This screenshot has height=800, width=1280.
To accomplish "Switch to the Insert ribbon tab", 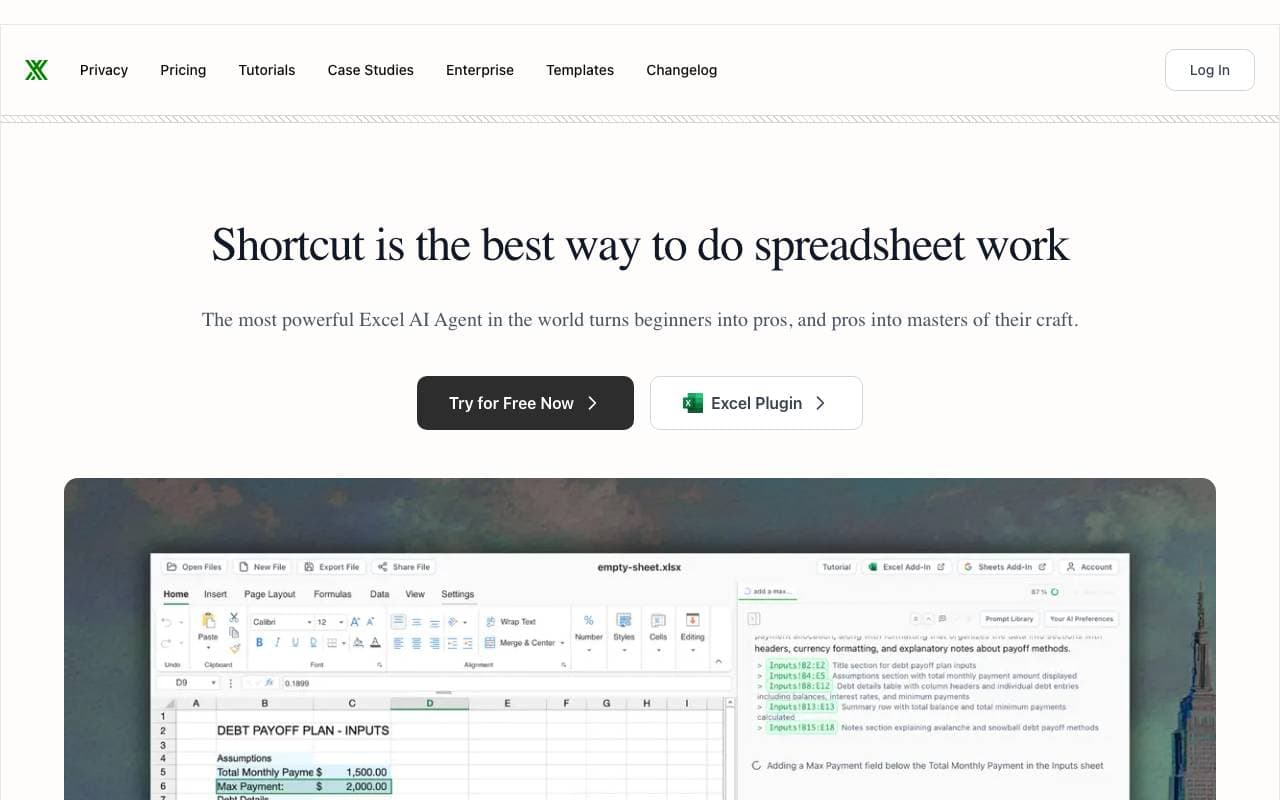I will (215, 594).
